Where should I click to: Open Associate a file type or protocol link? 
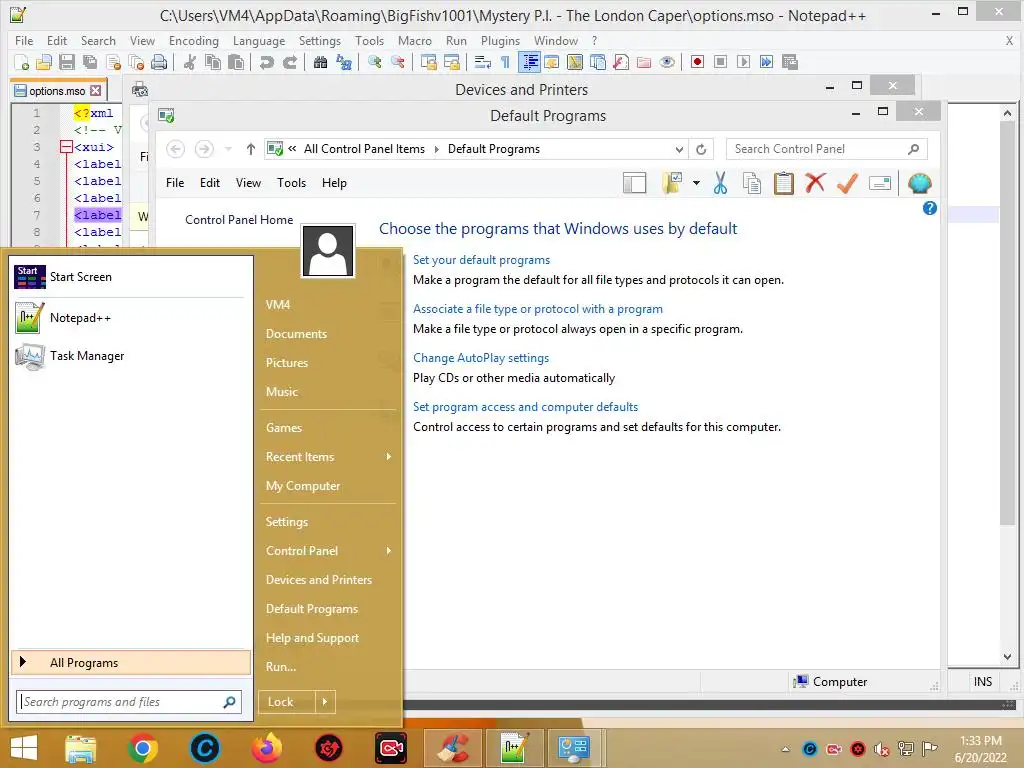tap(537, 309)
